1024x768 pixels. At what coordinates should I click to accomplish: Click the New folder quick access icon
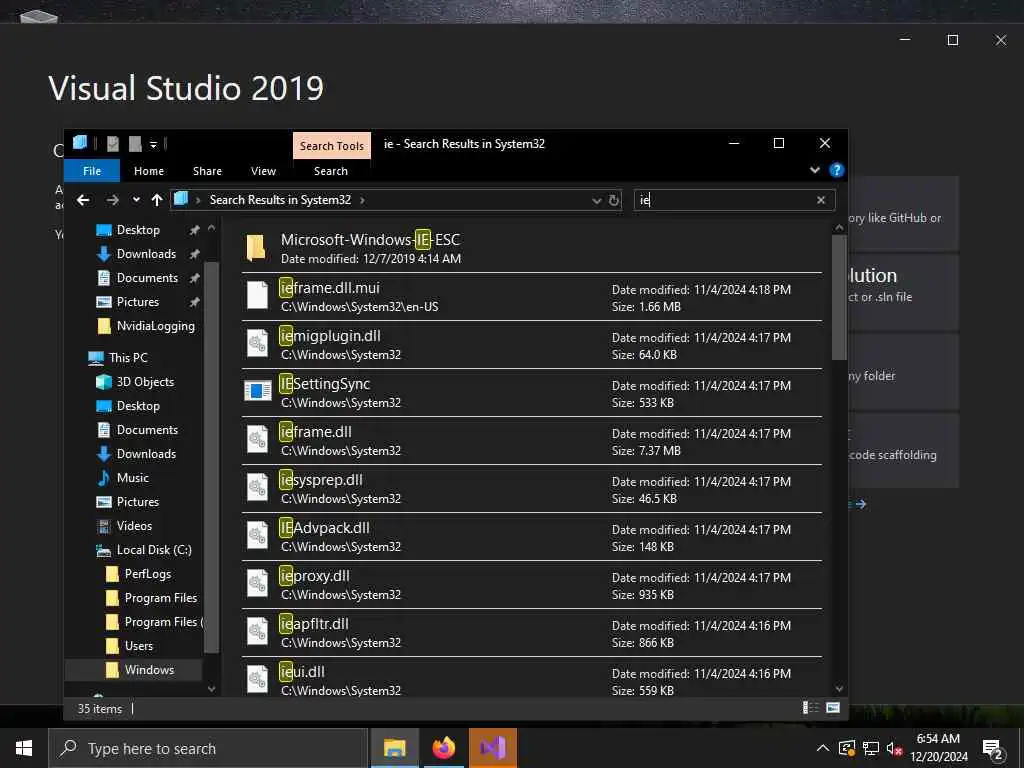click(x=135, y=144)
